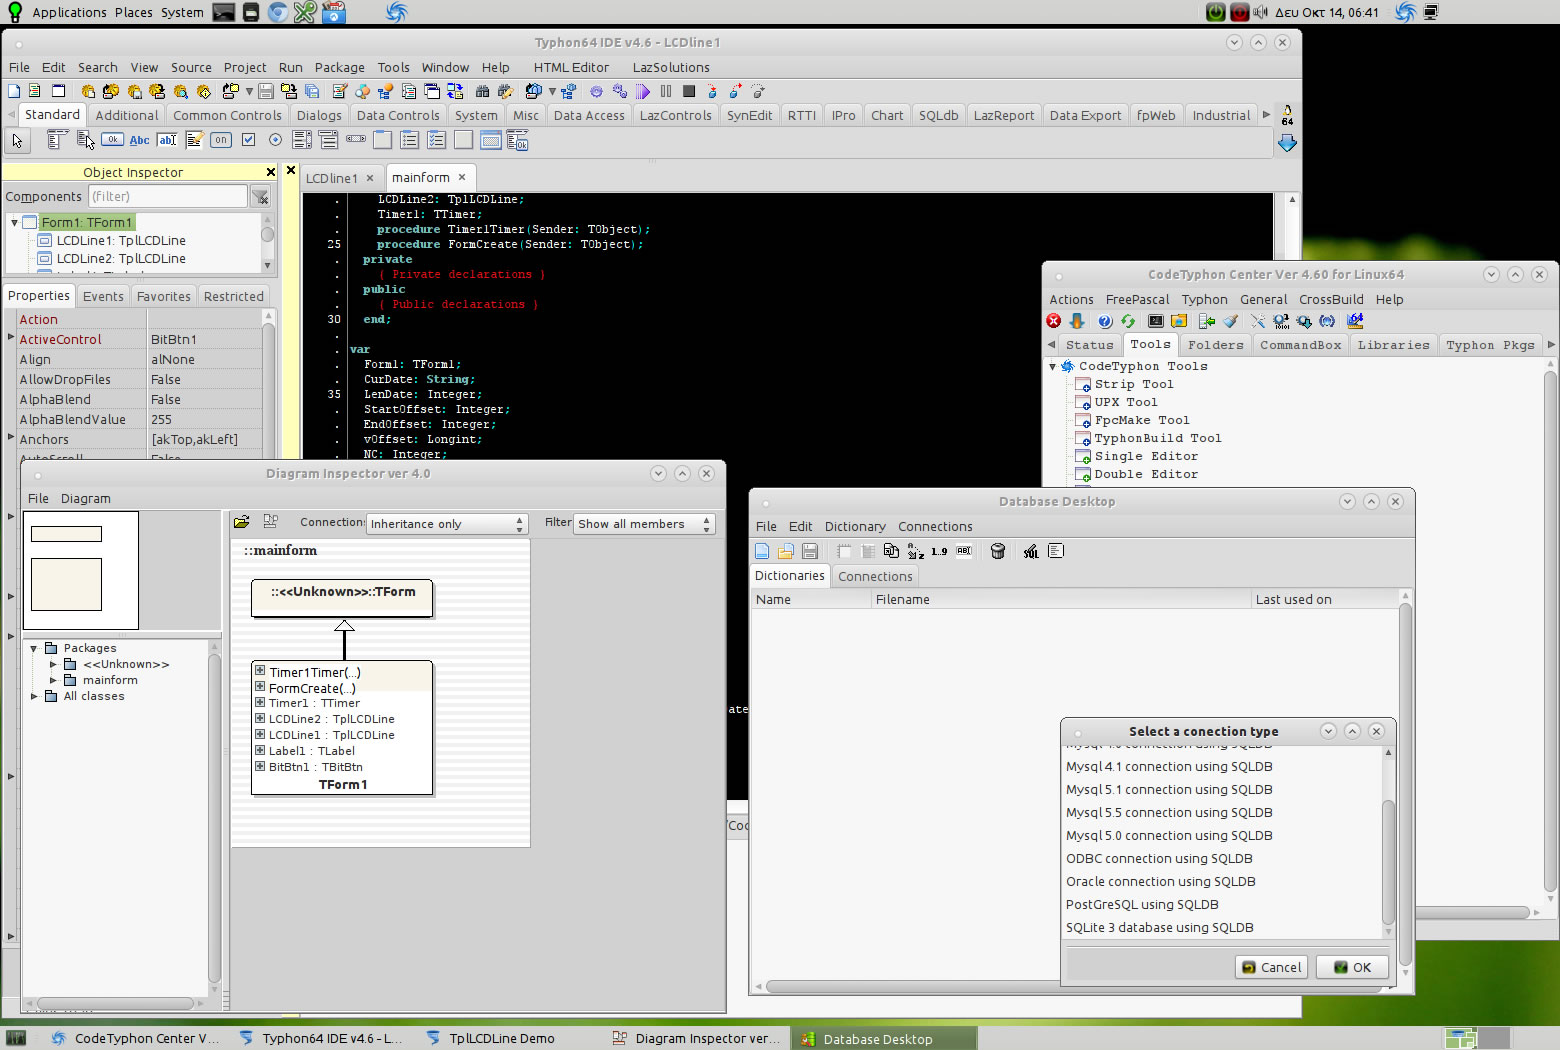Viewport: 1560px width, 1050px height.
Task: Click the blue help icon in CodeTyphon Center
Action: (x=1105, y=321)
